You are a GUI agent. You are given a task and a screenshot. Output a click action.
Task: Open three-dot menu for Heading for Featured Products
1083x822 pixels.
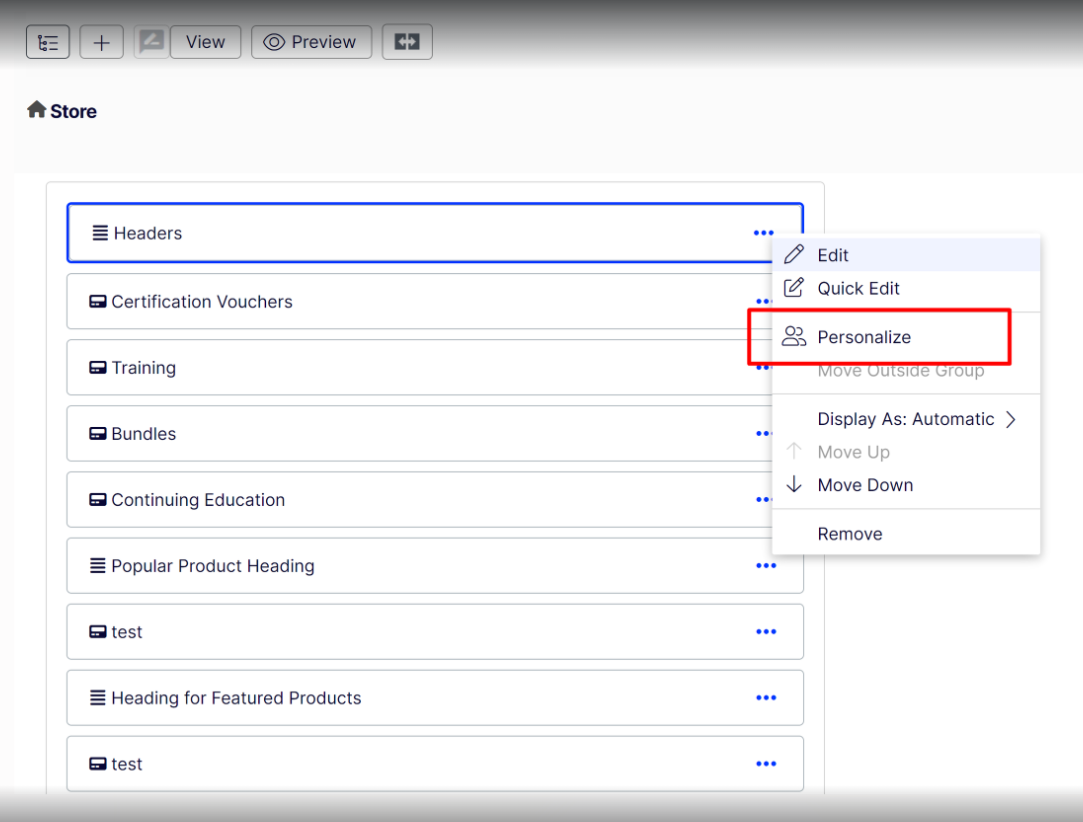[766, 698]
